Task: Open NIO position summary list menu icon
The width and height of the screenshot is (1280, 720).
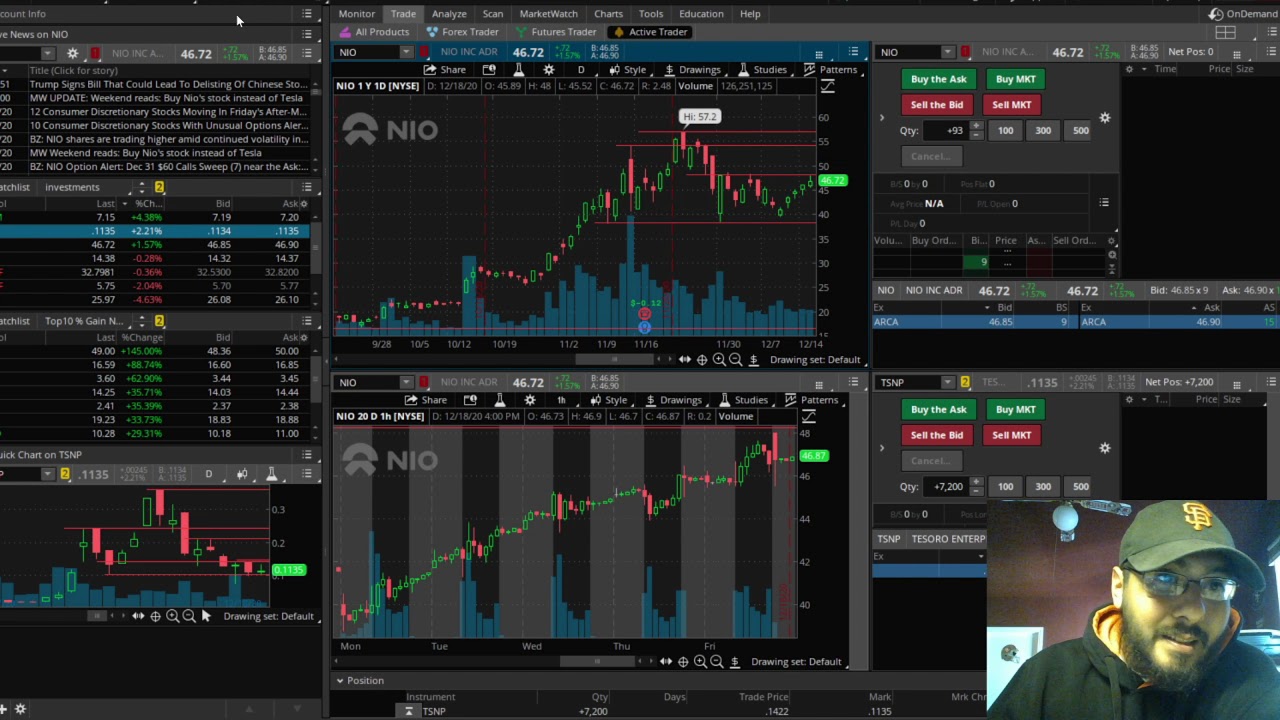Action: (1104, 203)
